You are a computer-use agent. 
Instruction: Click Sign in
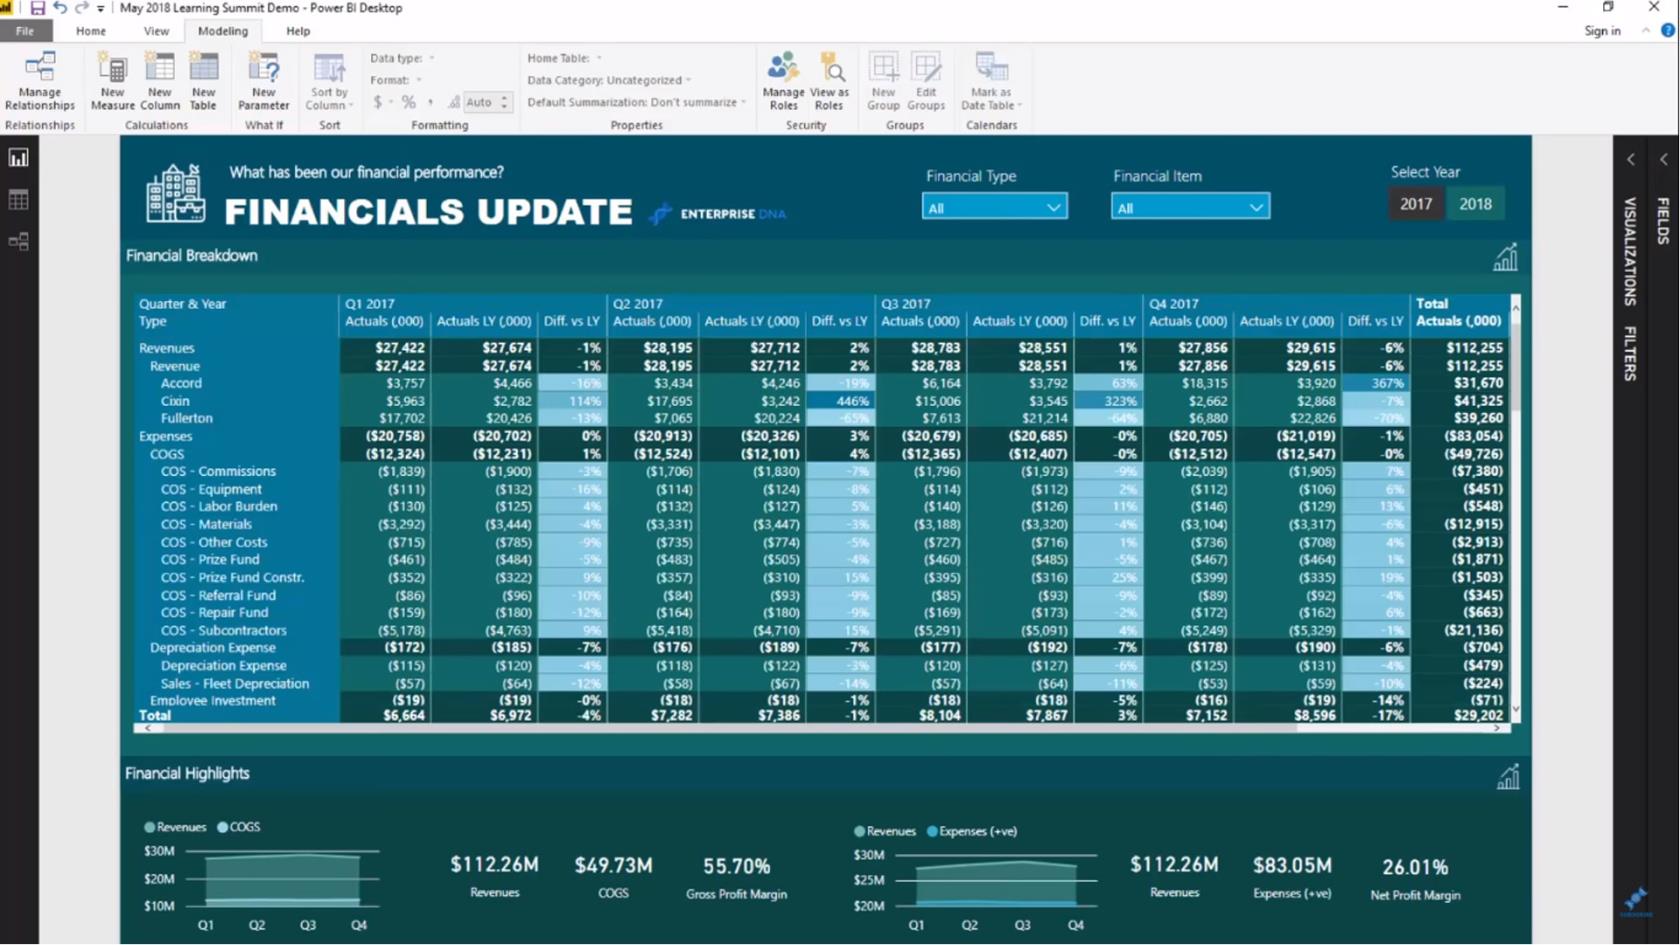coord(1602,31)
